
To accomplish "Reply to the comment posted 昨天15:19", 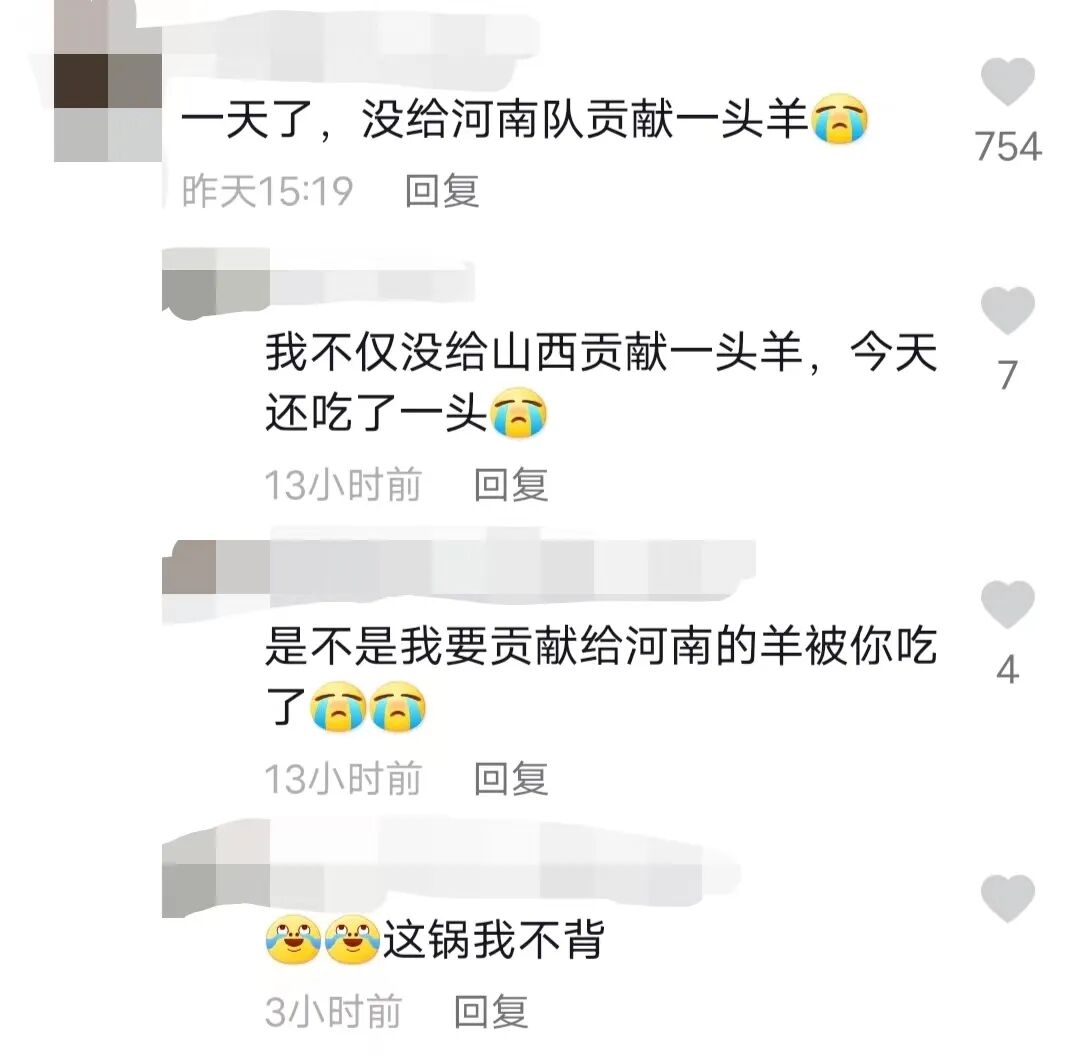I will click(442, 191).
